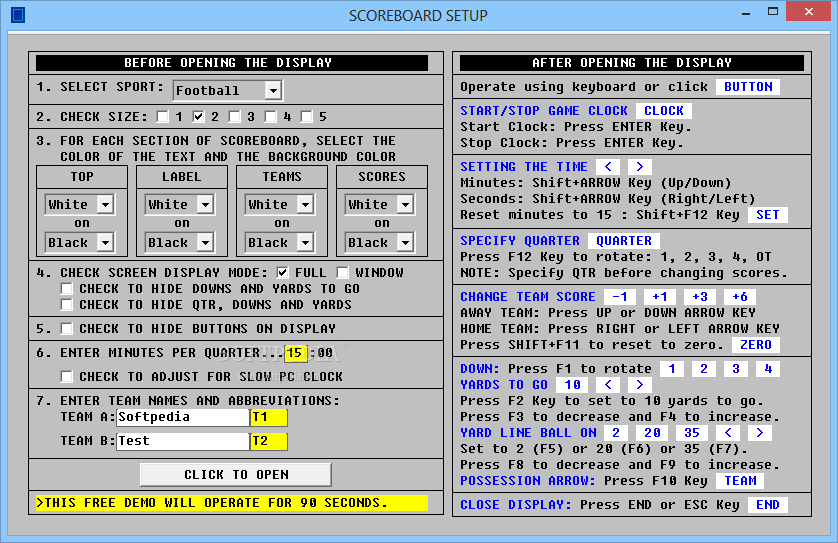
Task: Click right arrow on Yard Line Ball On row
Action: tap(760, 433)
